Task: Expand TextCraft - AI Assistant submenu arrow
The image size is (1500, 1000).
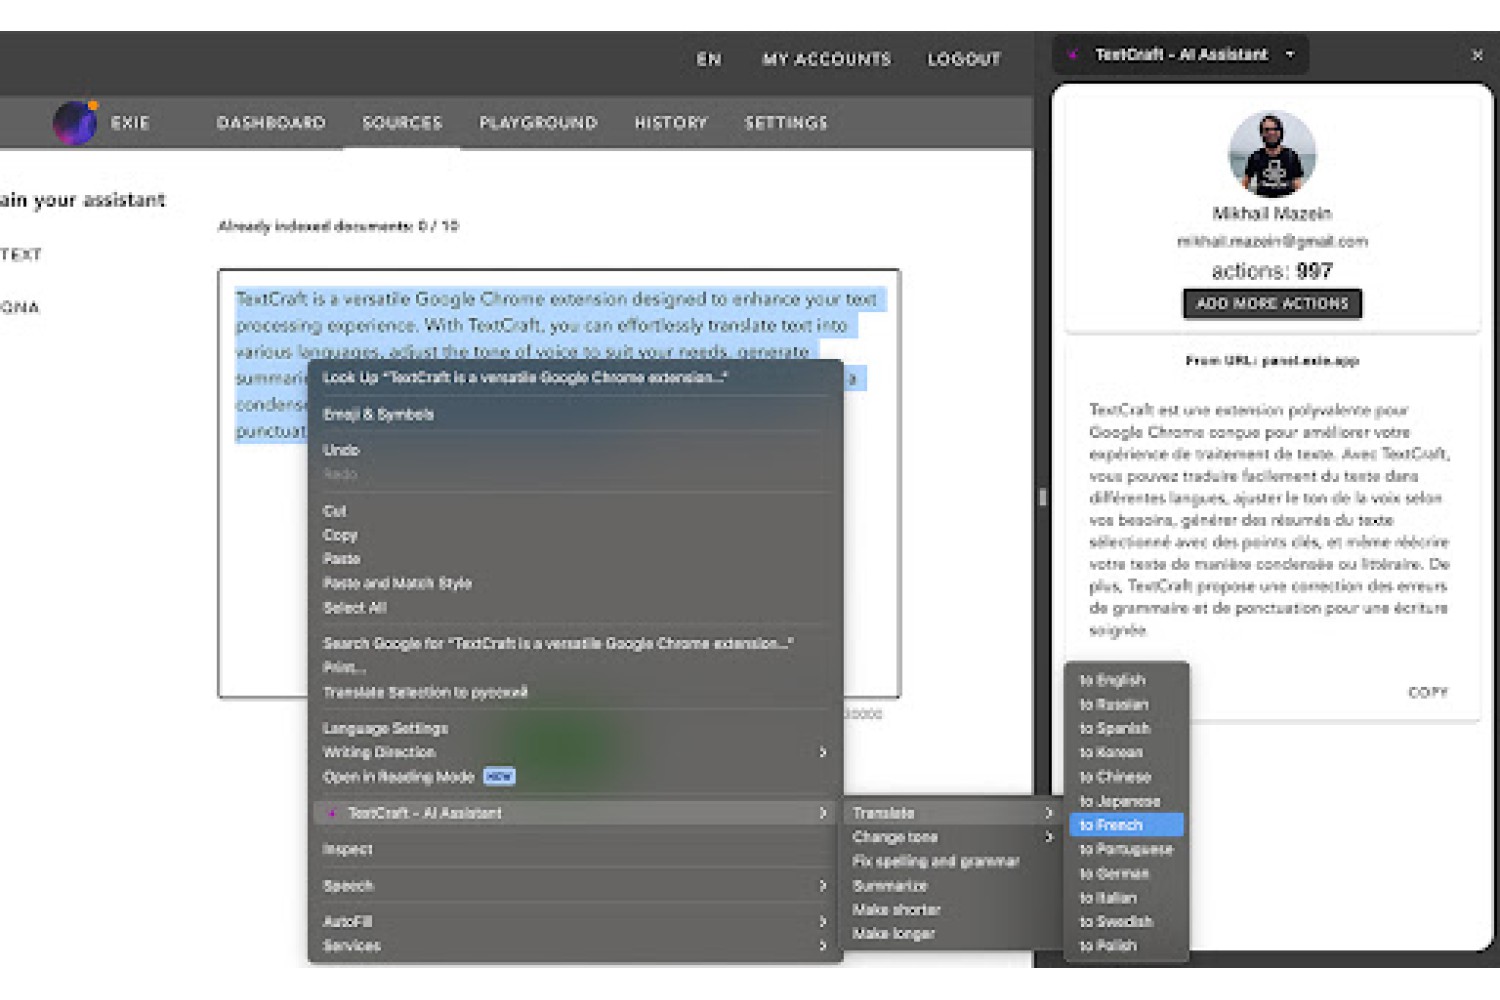Action: (823, 813)
